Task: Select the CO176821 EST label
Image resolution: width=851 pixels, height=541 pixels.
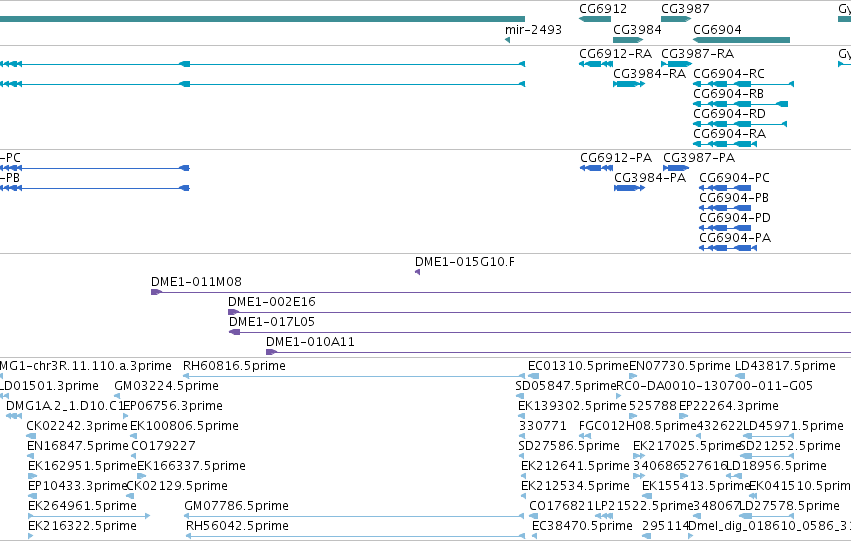Action: pos(562,507)
